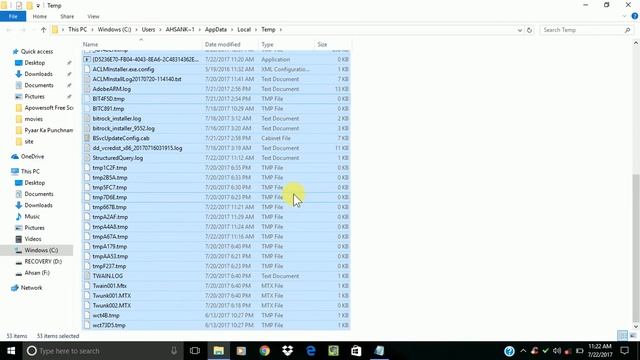Click the Up one level arrow
The width and height of the screenshot is (640, 360).
[44, 30]
